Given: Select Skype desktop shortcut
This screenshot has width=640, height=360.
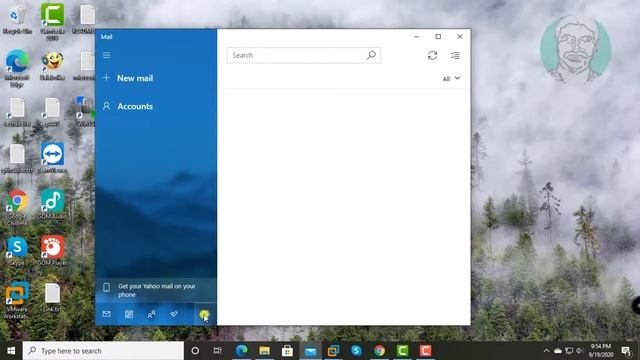Looking at the screenshot, I should click(17, 251).
